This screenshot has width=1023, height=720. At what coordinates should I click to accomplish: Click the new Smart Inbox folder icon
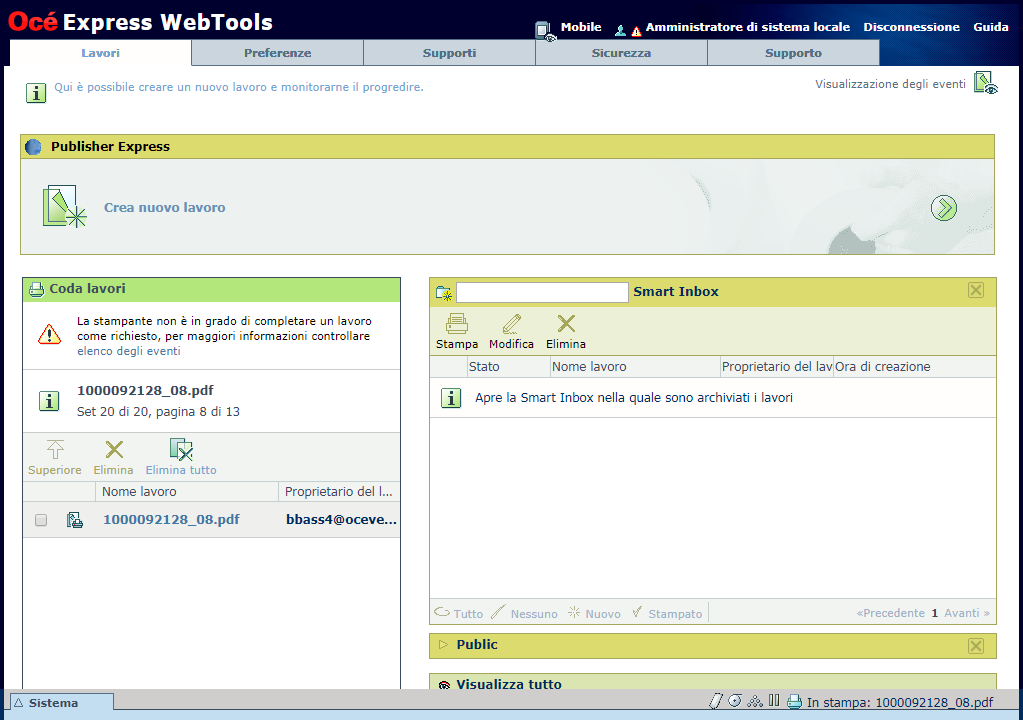(x=444, y=293)
